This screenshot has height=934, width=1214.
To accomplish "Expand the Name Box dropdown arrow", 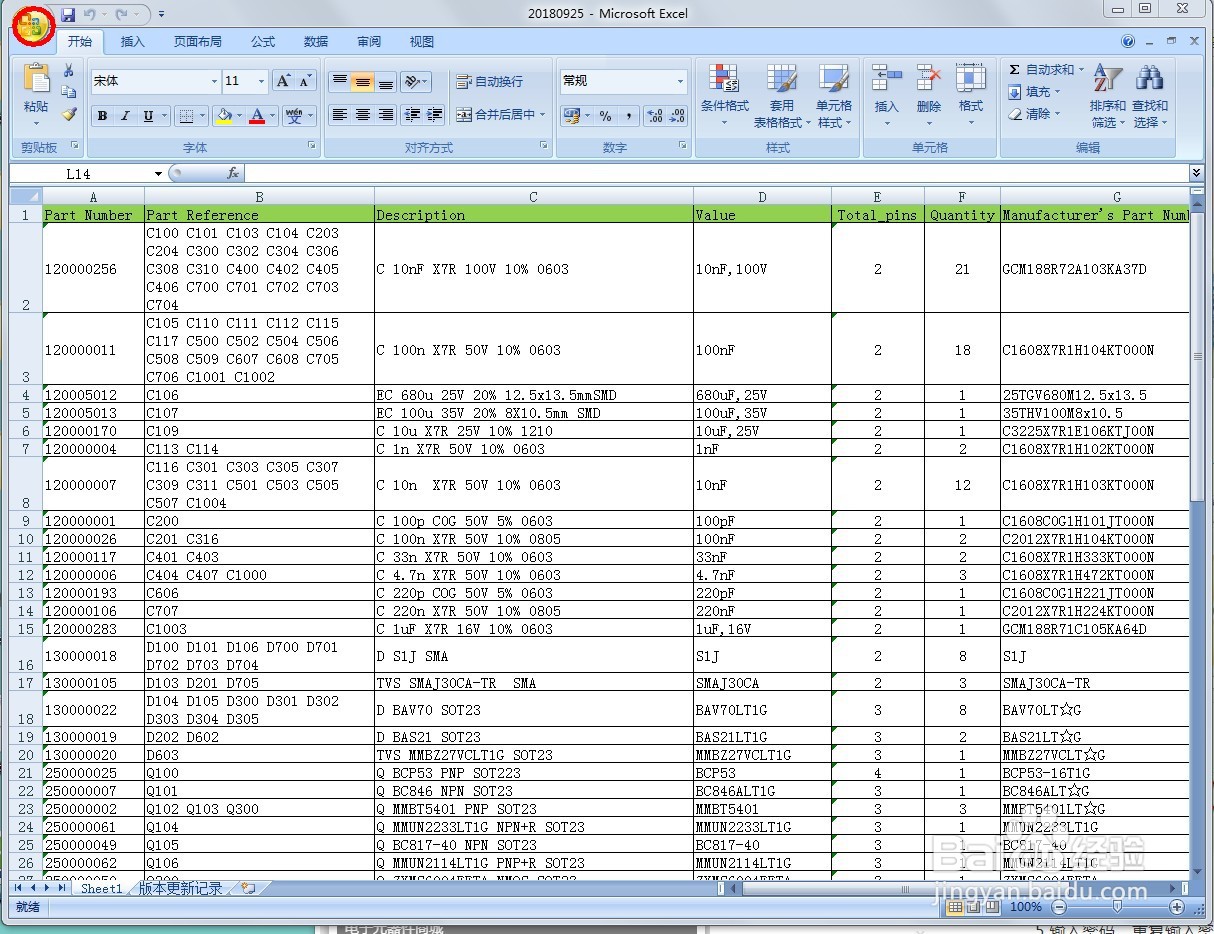I will pyautogui.click(x=158, y=174).
